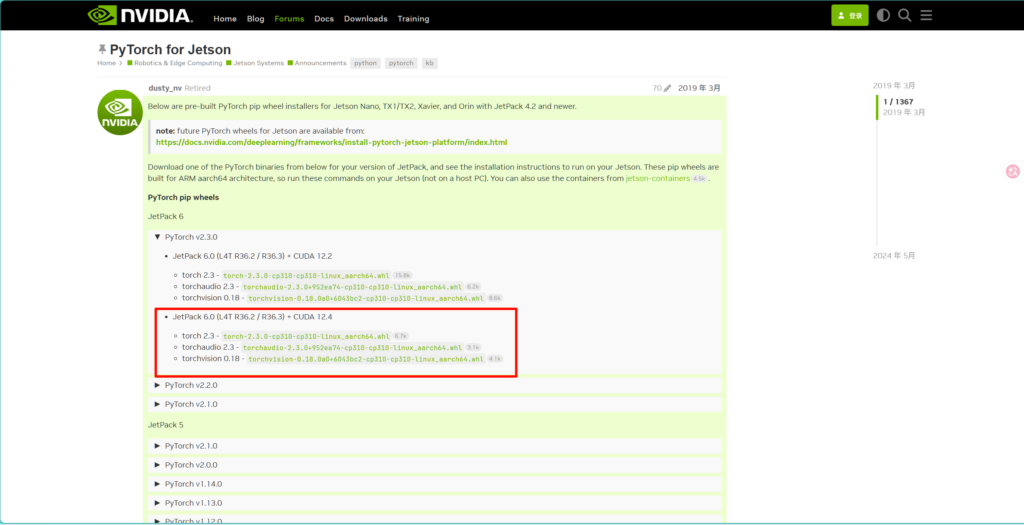
Task: Expand PyTorch v2.1.0 under JetPack 6
Action: tap(185, 404)
